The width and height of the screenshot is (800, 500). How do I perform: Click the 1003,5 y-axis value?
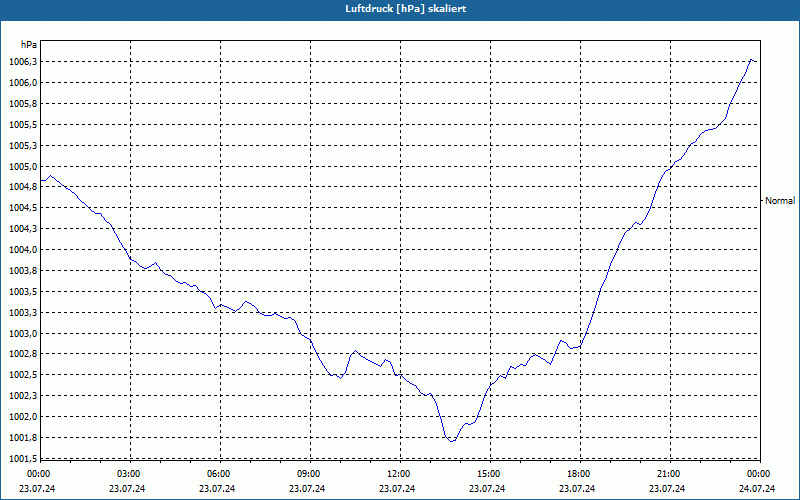point(23,291)
